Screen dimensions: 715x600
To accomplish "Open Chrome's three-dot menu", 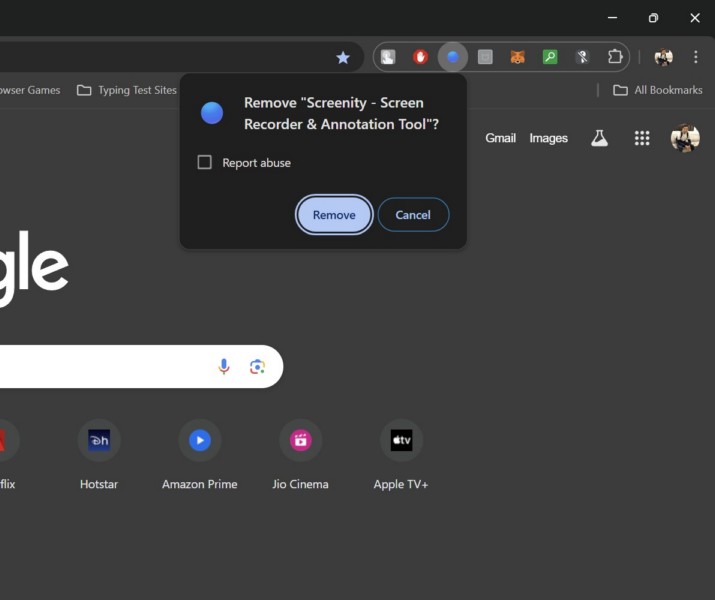I will (696, 57).
